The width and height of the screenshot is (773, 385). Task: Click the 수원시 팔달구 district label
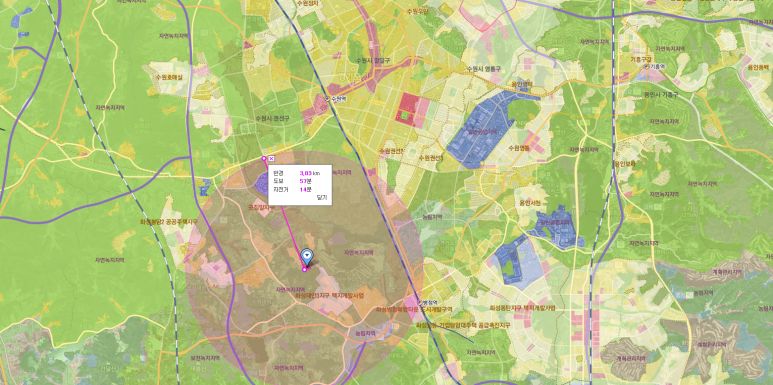coord(372,60)
